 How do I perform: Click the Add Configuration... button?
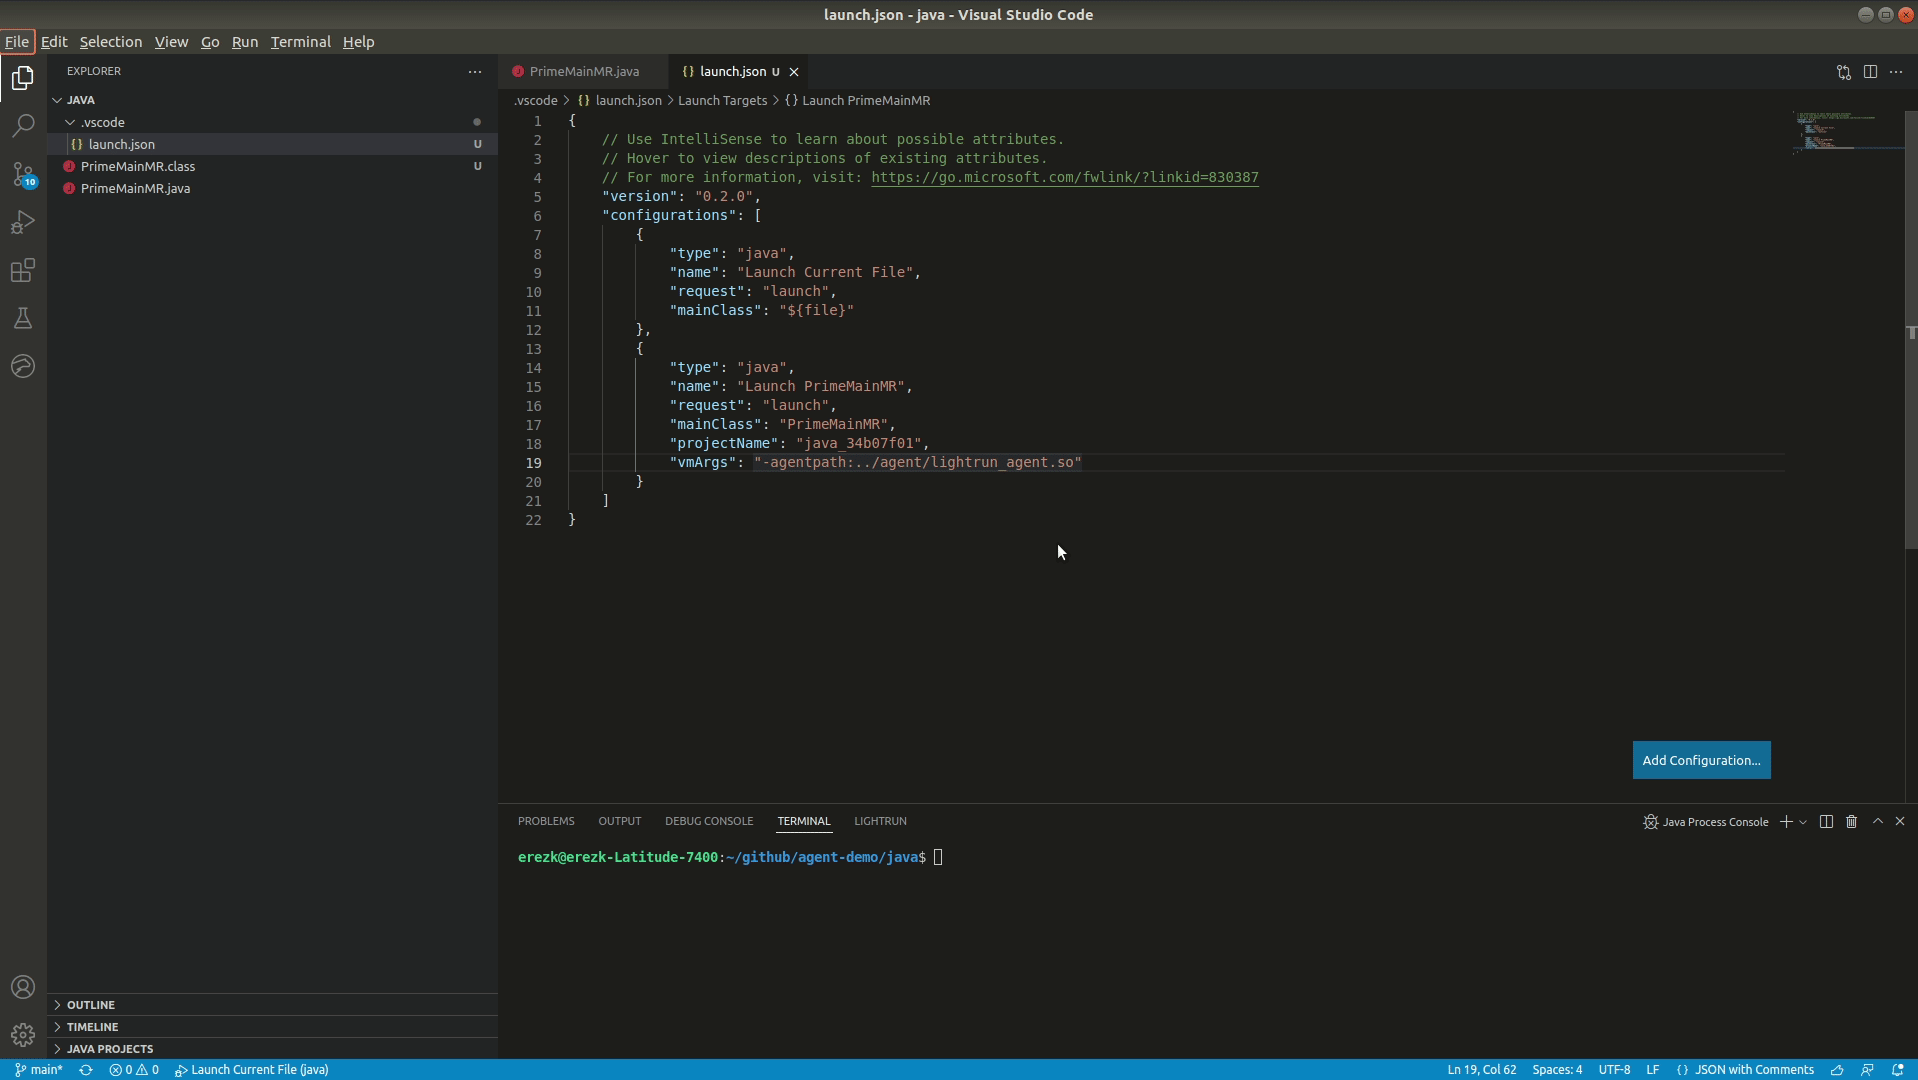point(1700,760)
